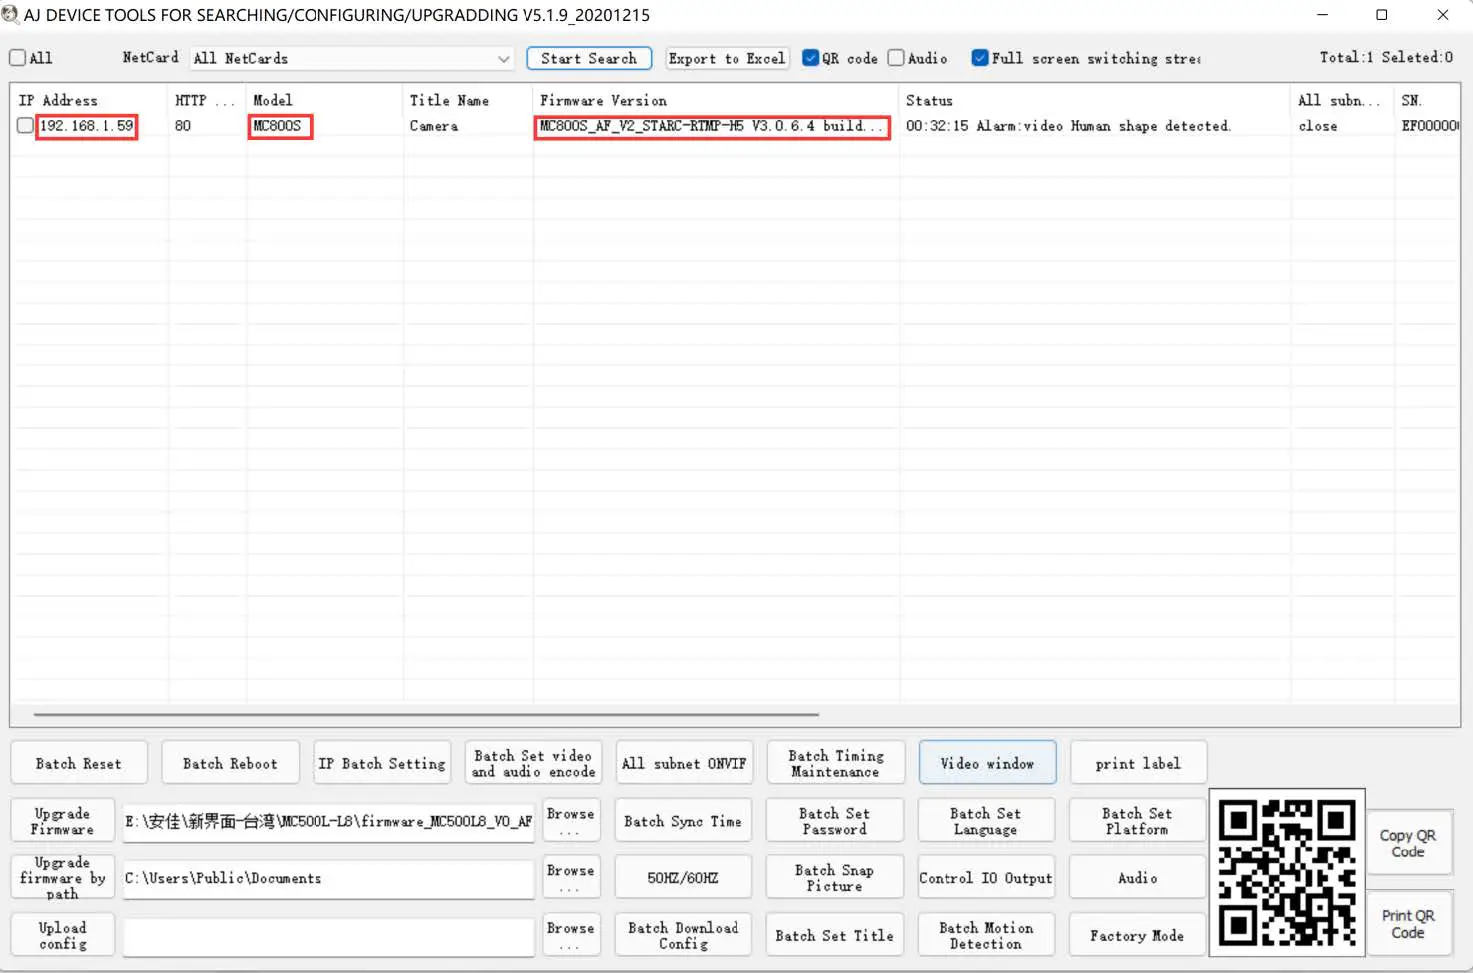Image resolution: width=1473 pixels, height=973 pixels.
Task: Click Upload config button
Action: [x=62, y=935]
